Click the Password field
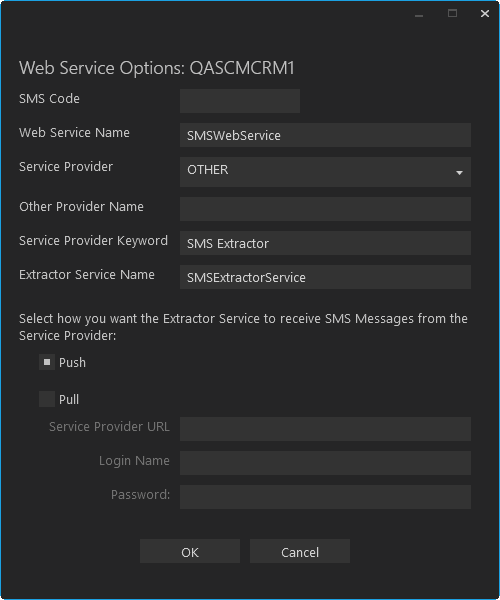 tap(325, 497)
